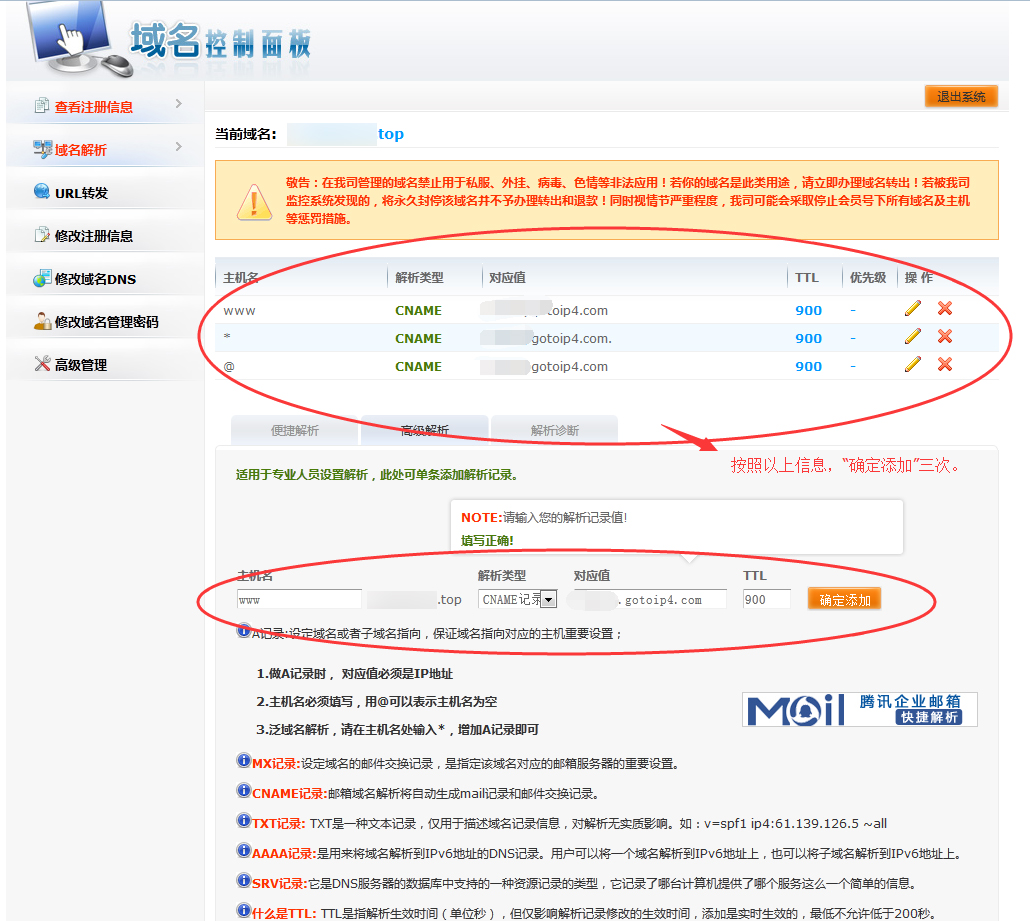Click the 退出系统 logout button
The image size is (1030, 921).
(960, 97)
